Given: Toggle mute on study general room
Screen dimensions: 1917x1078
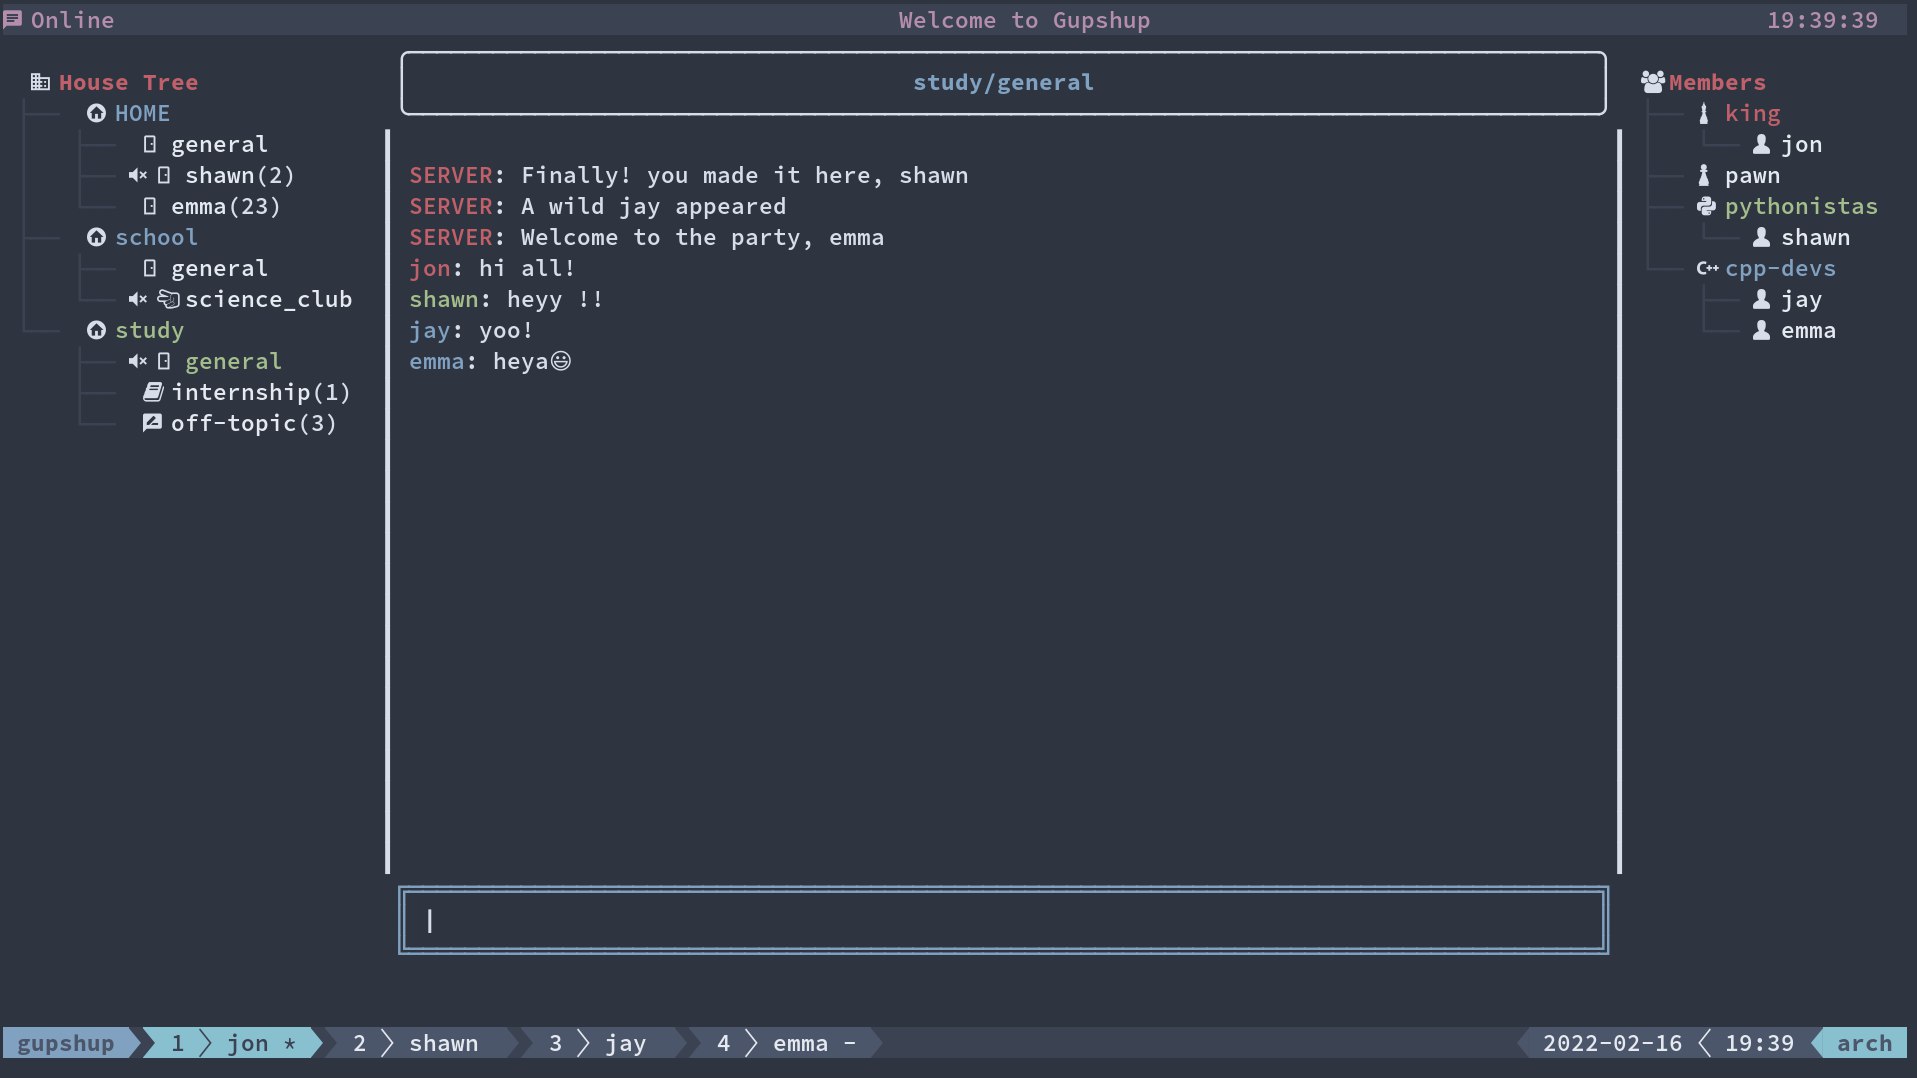Looking at the screenshot, I should 138,361.
